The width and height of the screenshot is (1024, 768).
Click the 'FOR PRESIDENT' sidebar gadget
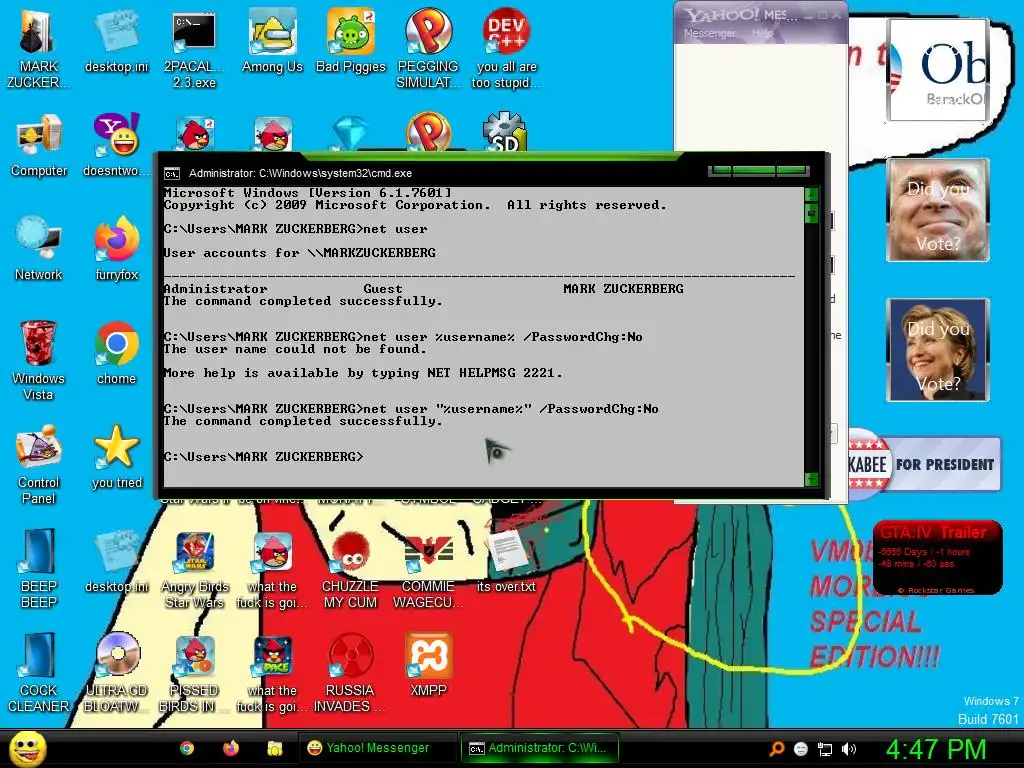[x=924, y=464]
